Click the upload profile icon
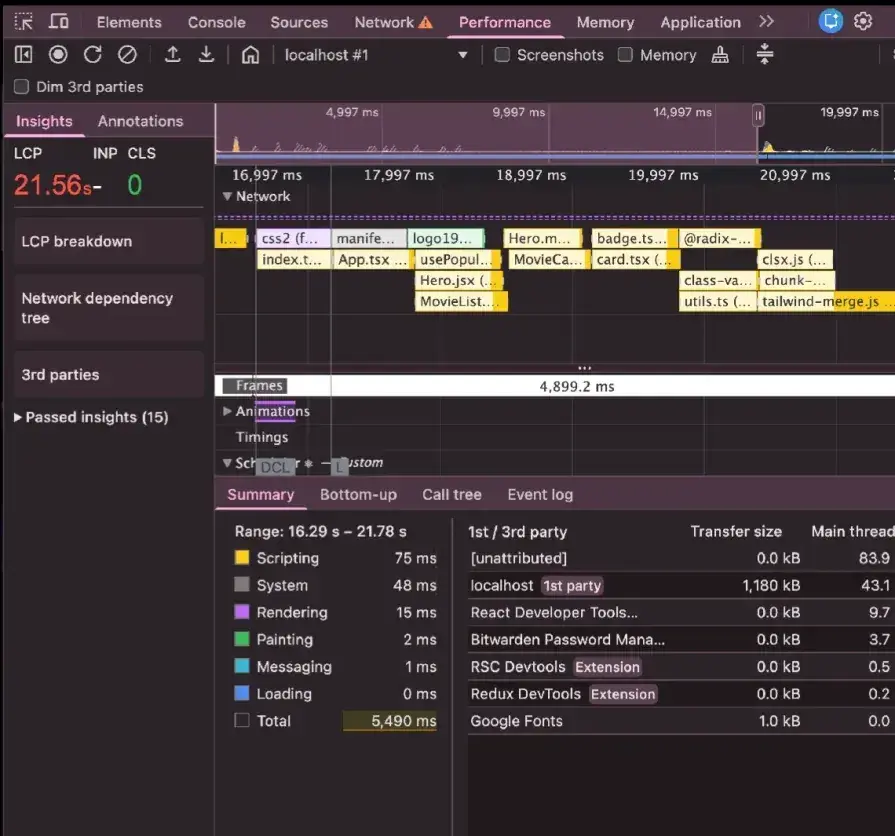895x836 pixels. (x=172, y=55)
